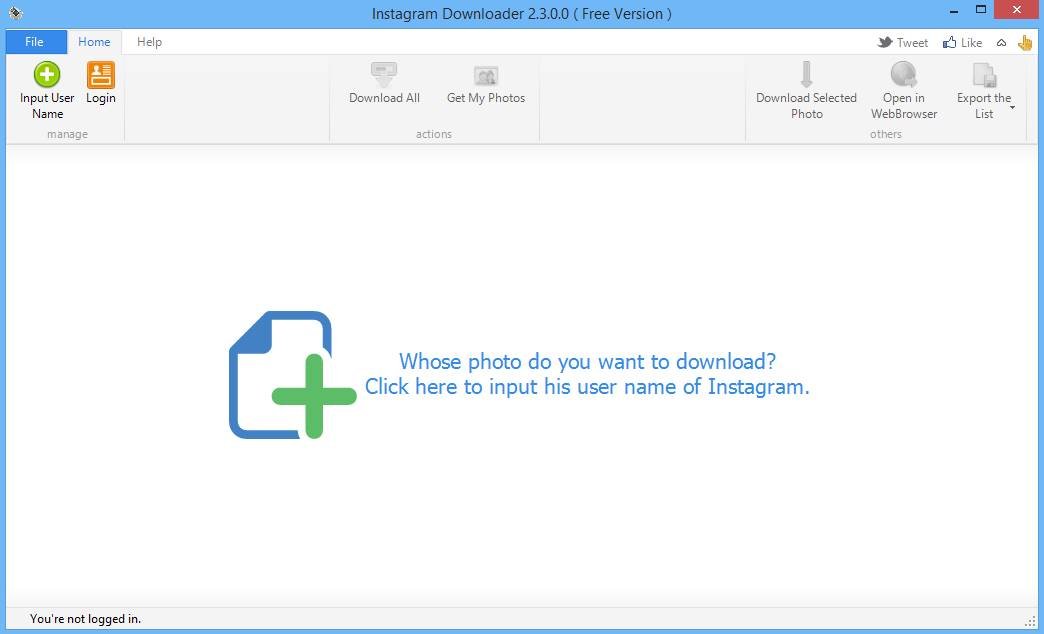Click the green Input User Name icon
The image size is (1044, 634).
[47, 75]
